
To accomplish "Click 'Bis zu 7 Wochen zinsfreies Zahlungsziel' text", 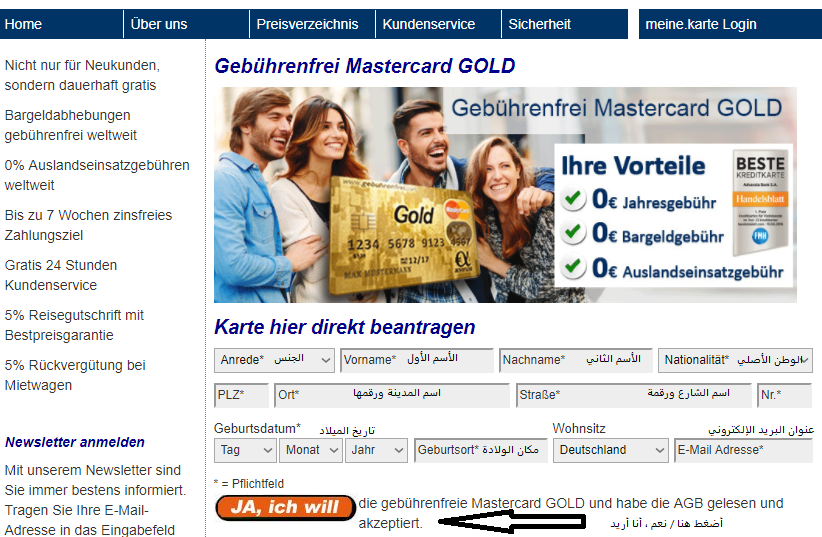I will click(x=88, y=225).
